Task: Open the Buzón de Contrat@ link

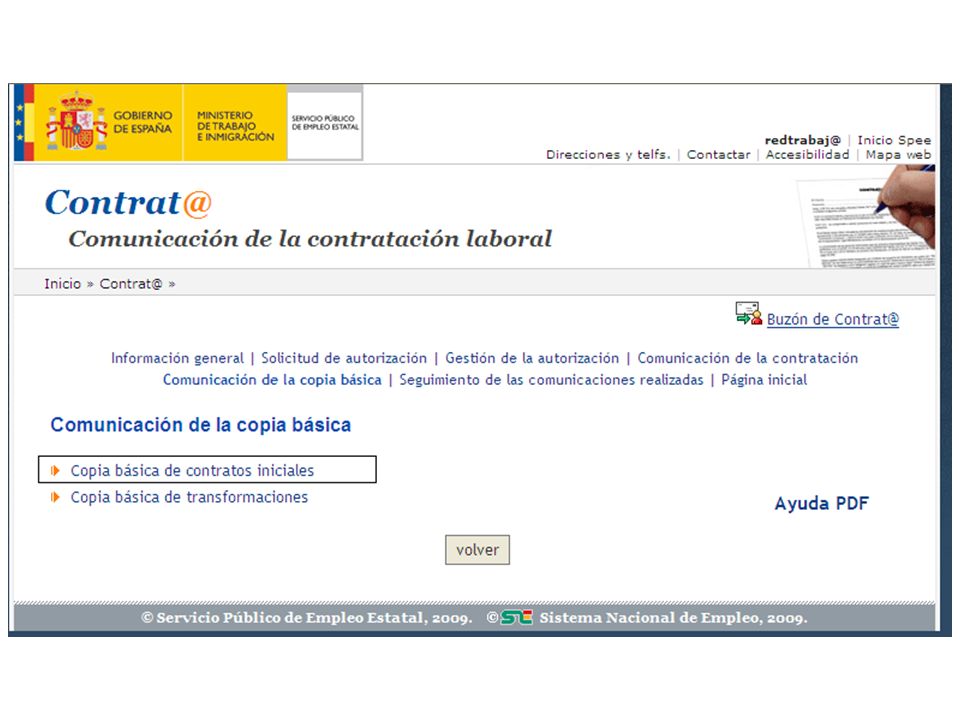Action: point(833,319)
